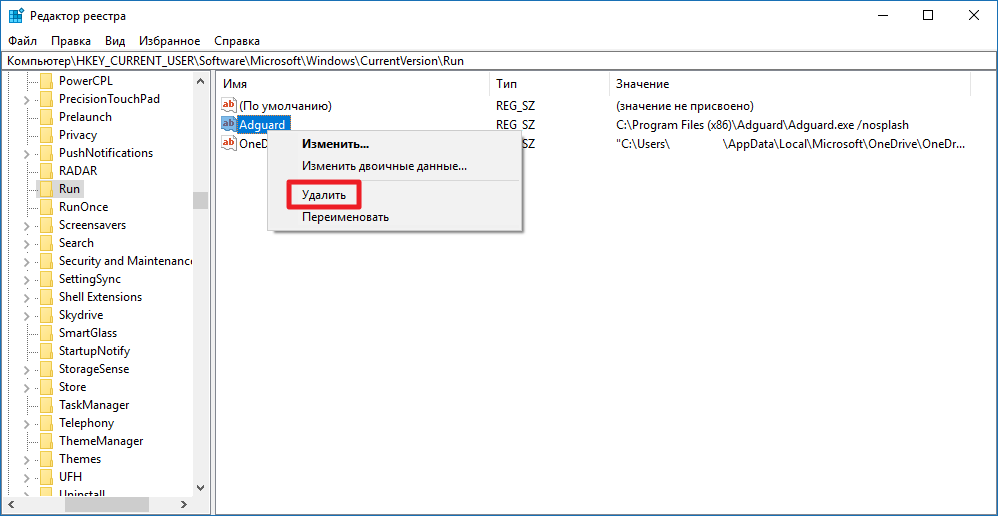This screenshot has width=998, height=516.
Task: Click the registry path address bar
Action: tap(500, 61)
